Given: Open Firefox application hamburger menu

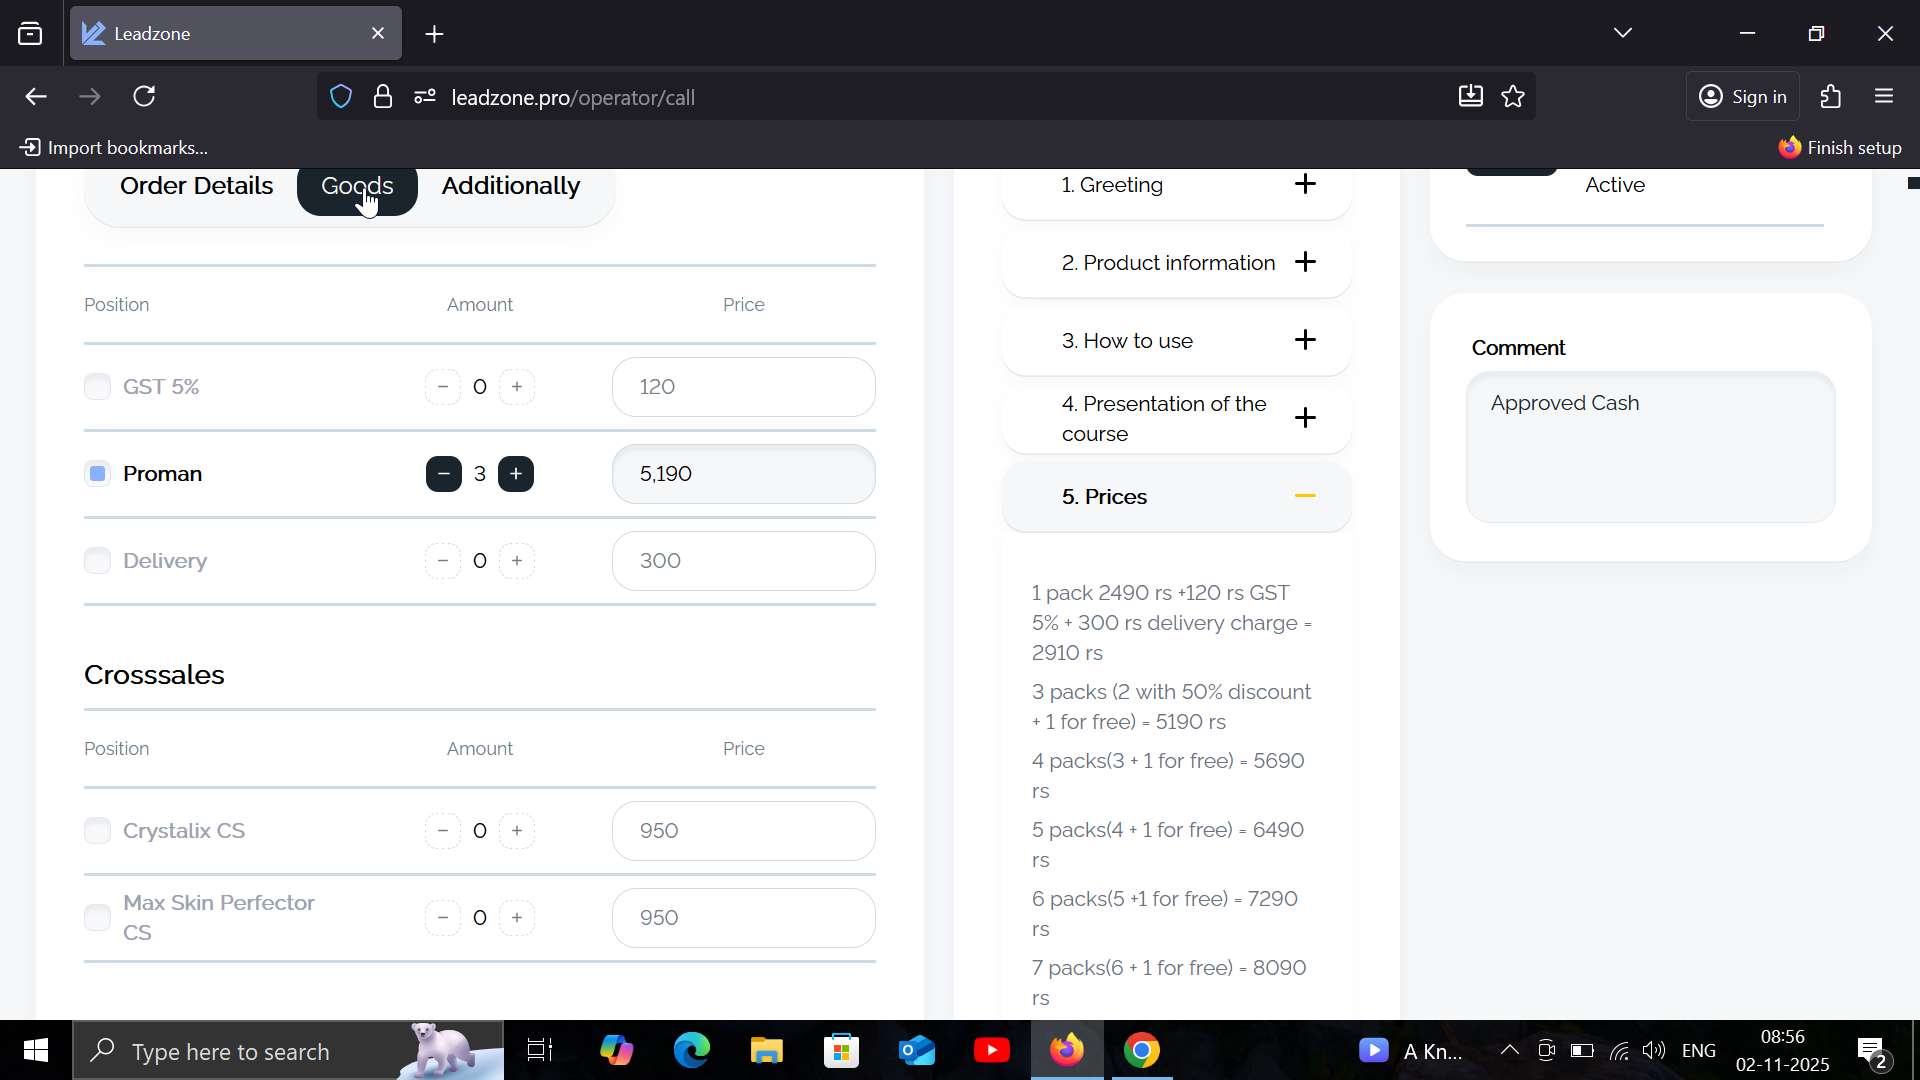Looking at the screenshot, I should [x=1884, y=97].
